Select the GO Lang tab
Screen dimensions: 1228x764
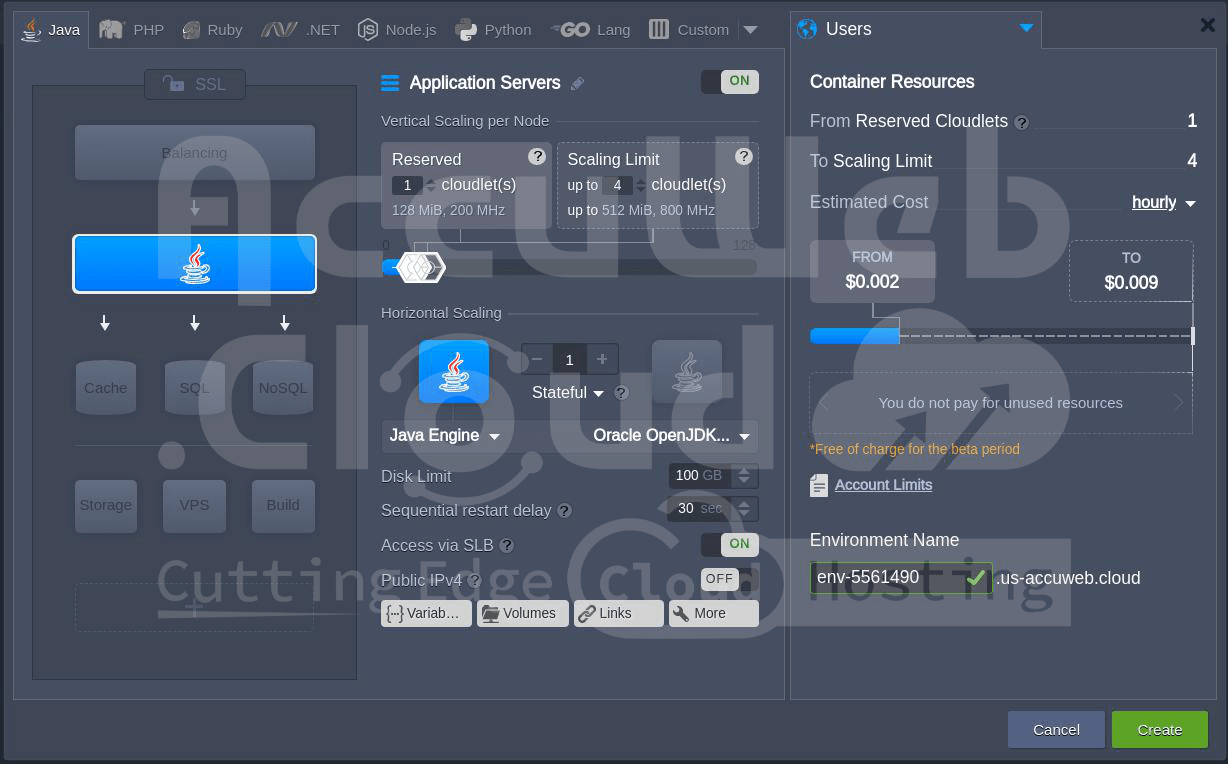(x=591, y=30)
